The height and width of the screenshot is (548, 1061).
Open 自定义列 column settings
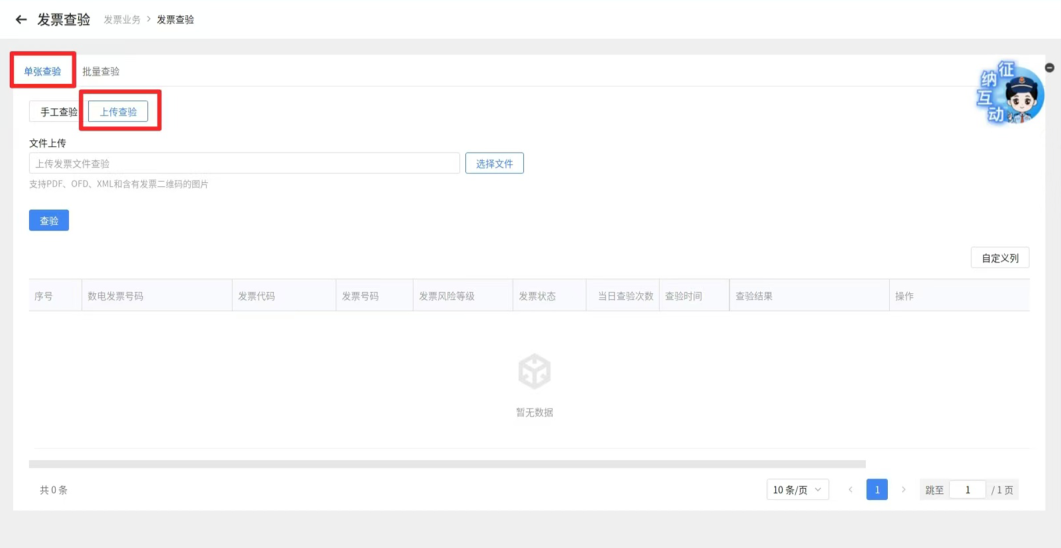click(x=1000, y=258)
